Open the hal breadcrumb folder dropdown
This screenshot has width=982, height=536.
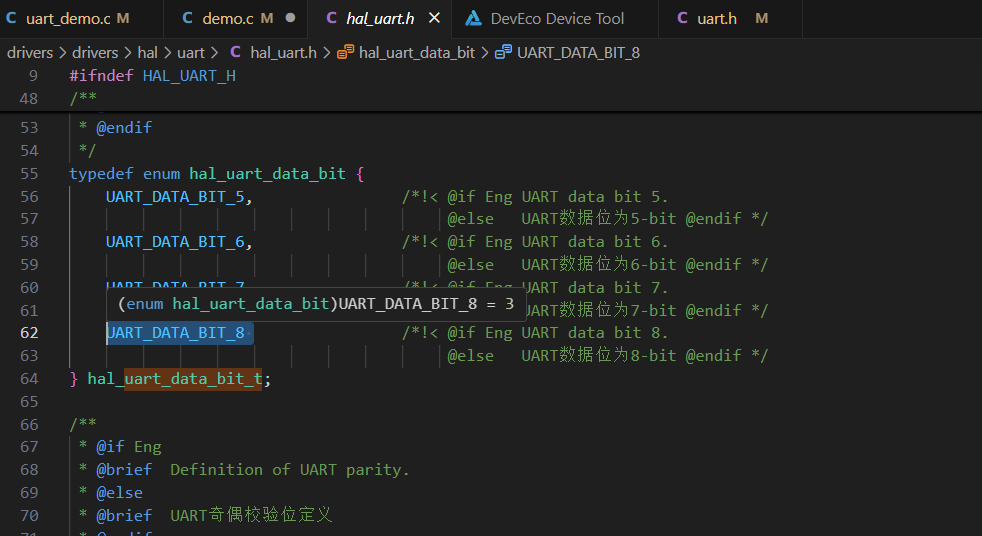pos(148,53)
